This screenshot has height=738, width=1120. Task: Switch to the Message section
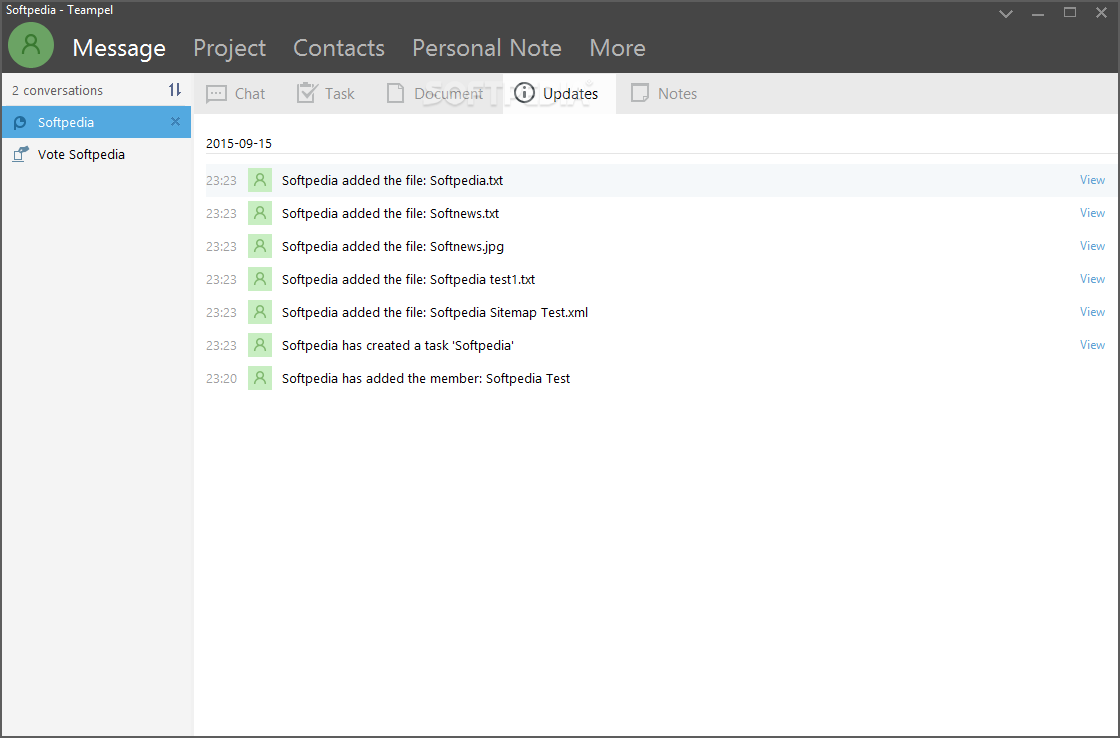(119, 48)
